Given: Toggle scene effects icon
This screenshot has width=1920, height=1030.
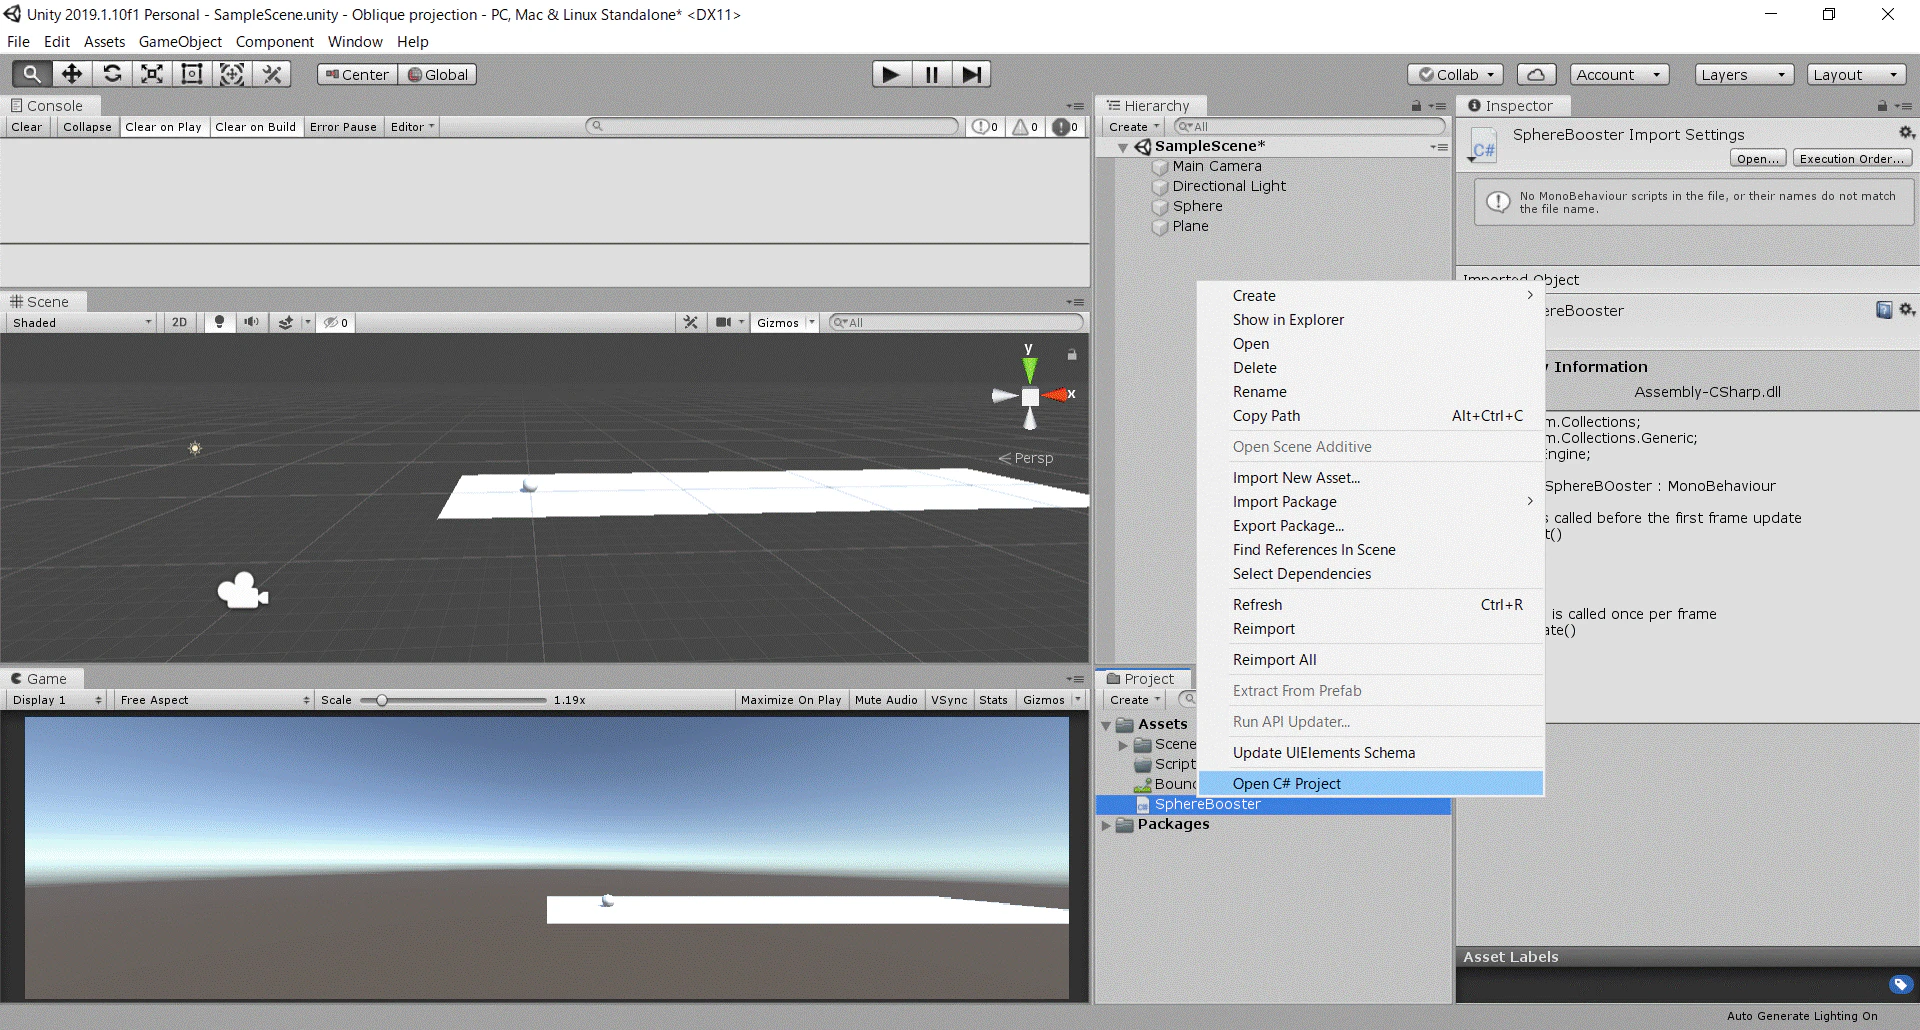Looking at the screenshot, I should point(287,322).
